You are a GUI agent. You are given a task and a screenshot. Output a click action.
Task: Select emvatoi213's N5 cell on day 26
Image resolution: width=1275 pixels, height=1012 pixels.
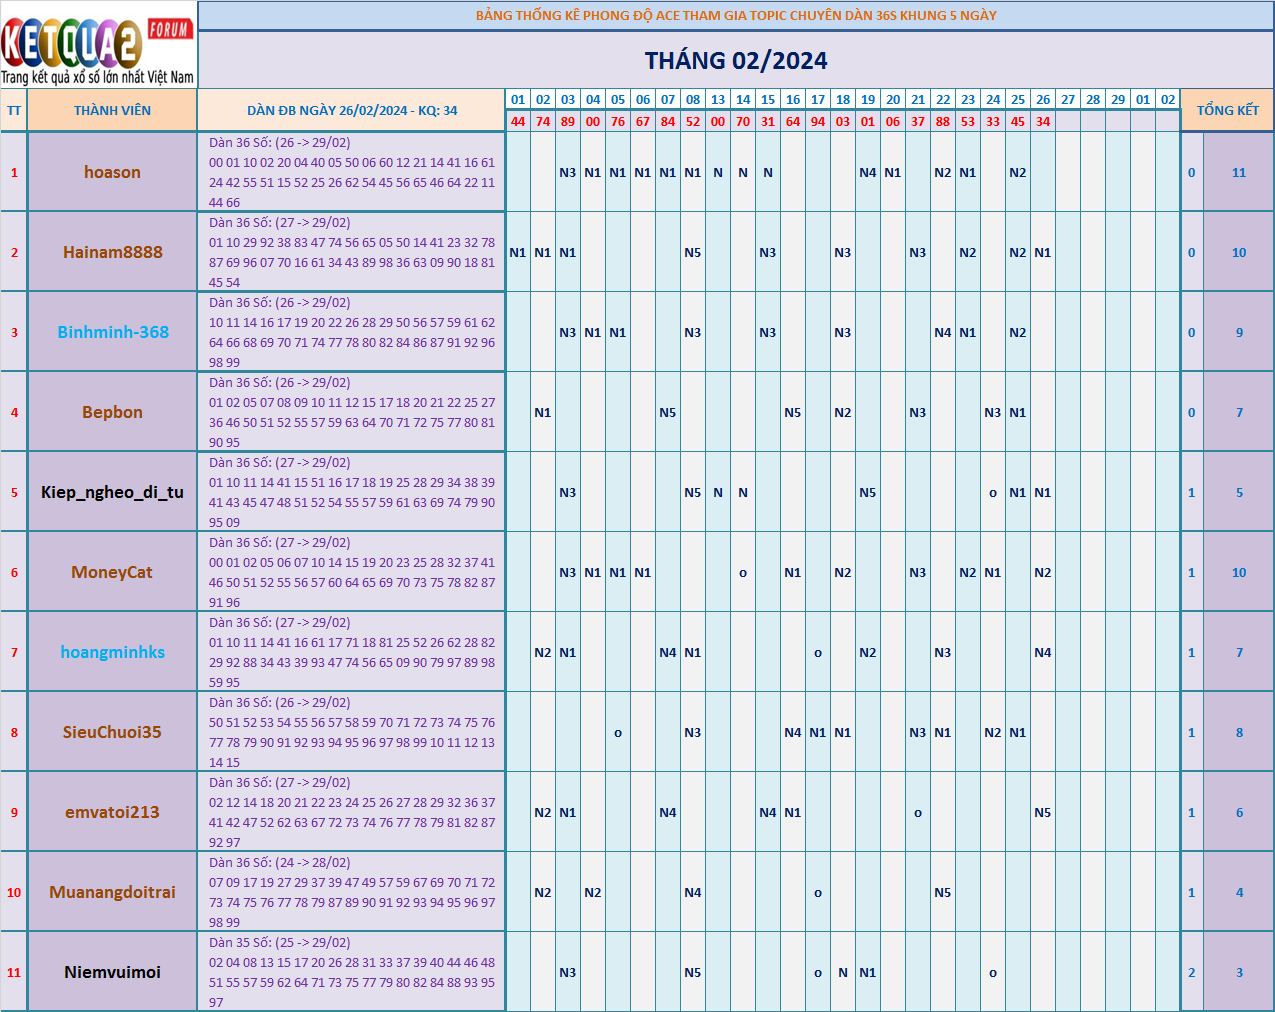click(1043, 812)
